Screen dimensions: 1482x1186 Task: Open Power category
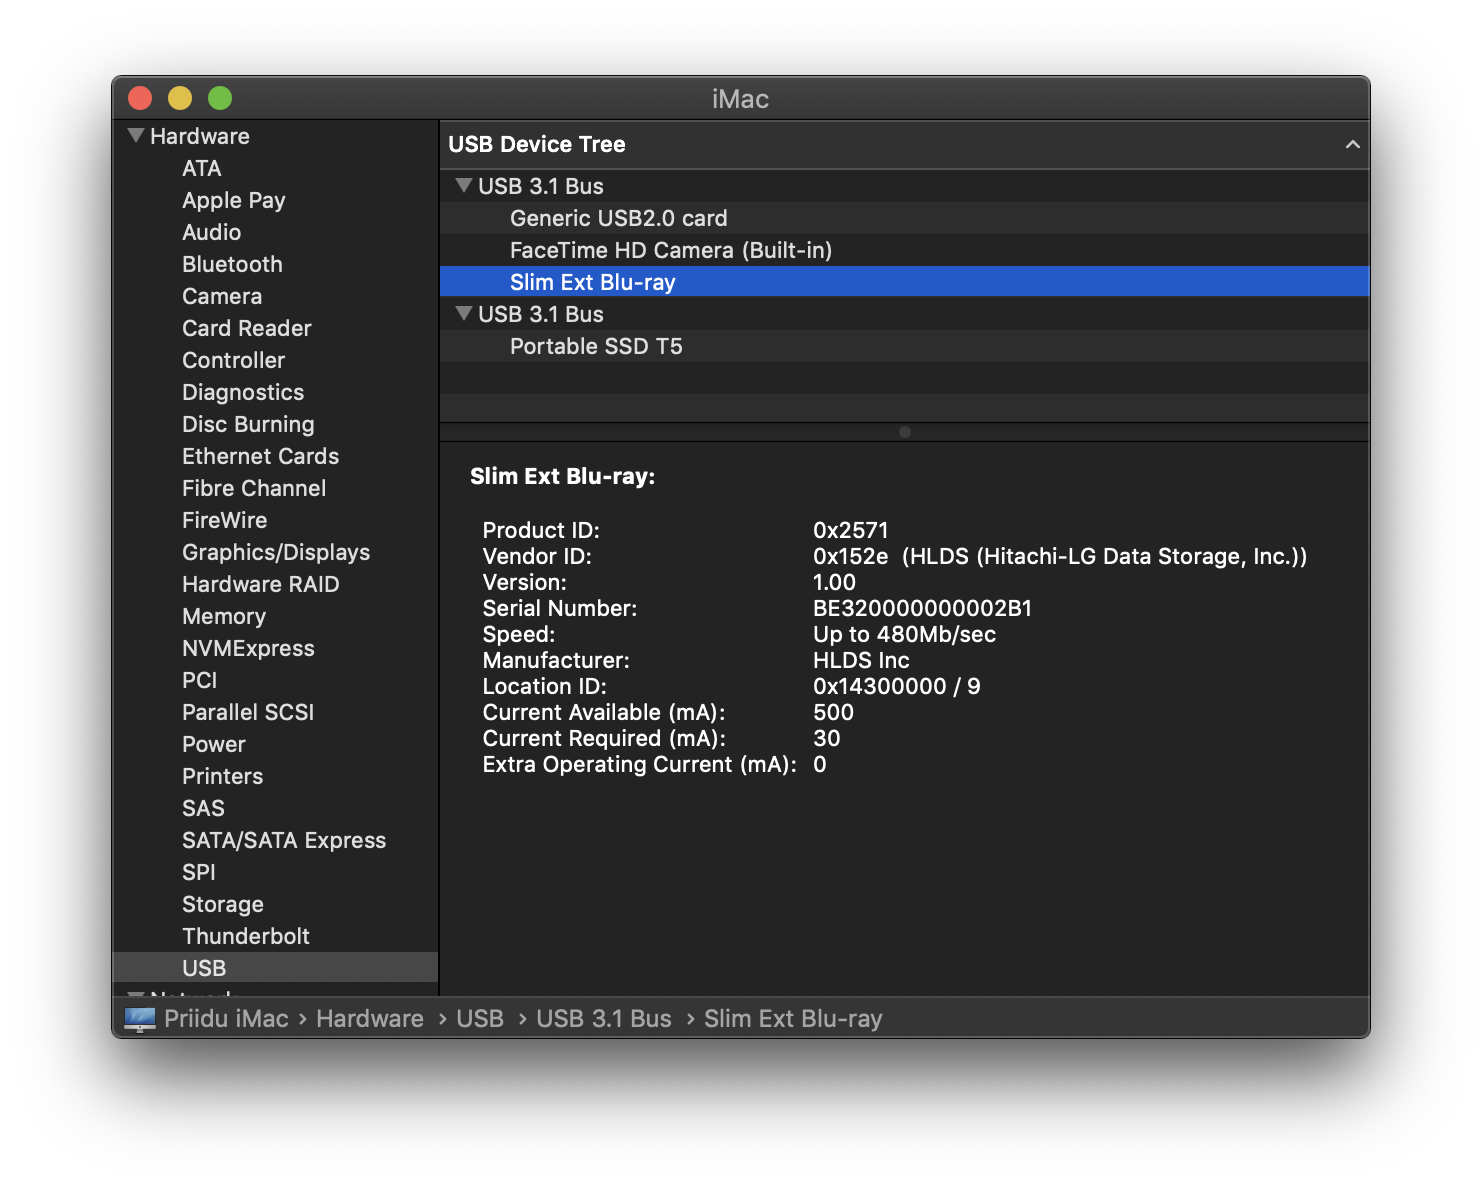214,744
